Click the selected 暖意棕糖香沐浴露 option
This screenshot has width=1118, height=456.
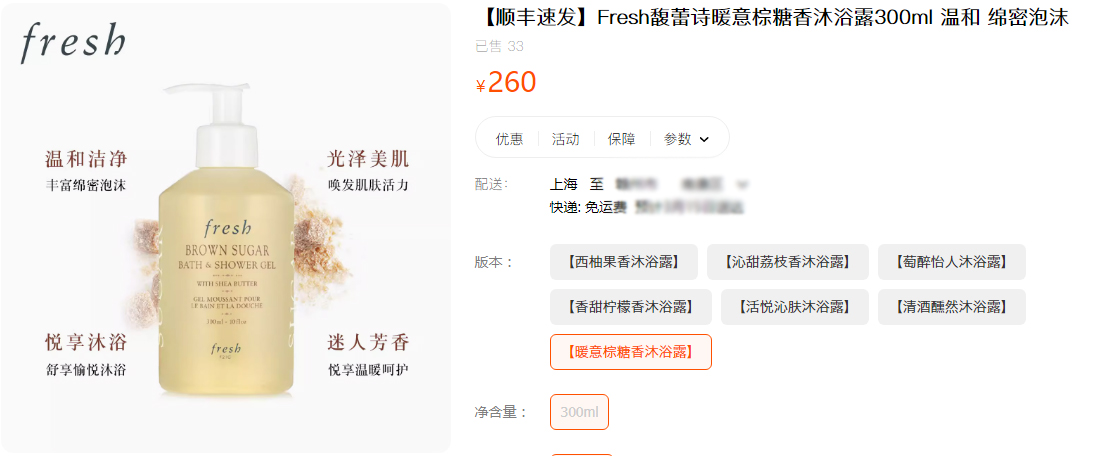(631, 352)
